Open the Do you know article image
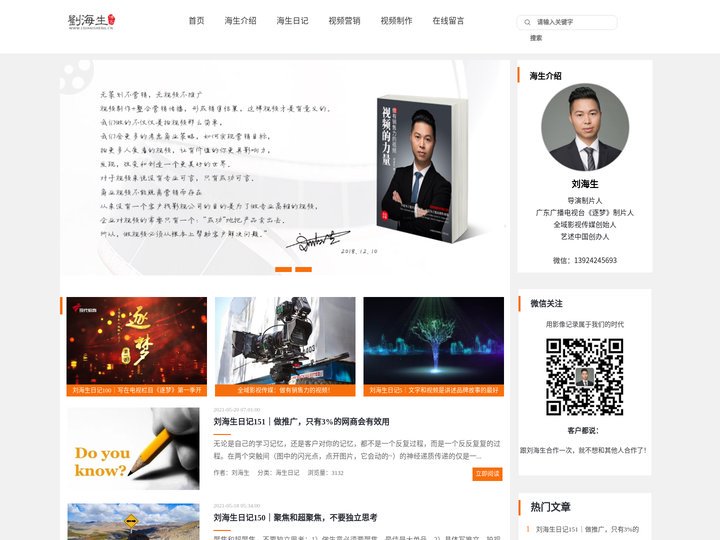This screenshot has width=720, height=540. pyautogui.click(x=134, y=449)
